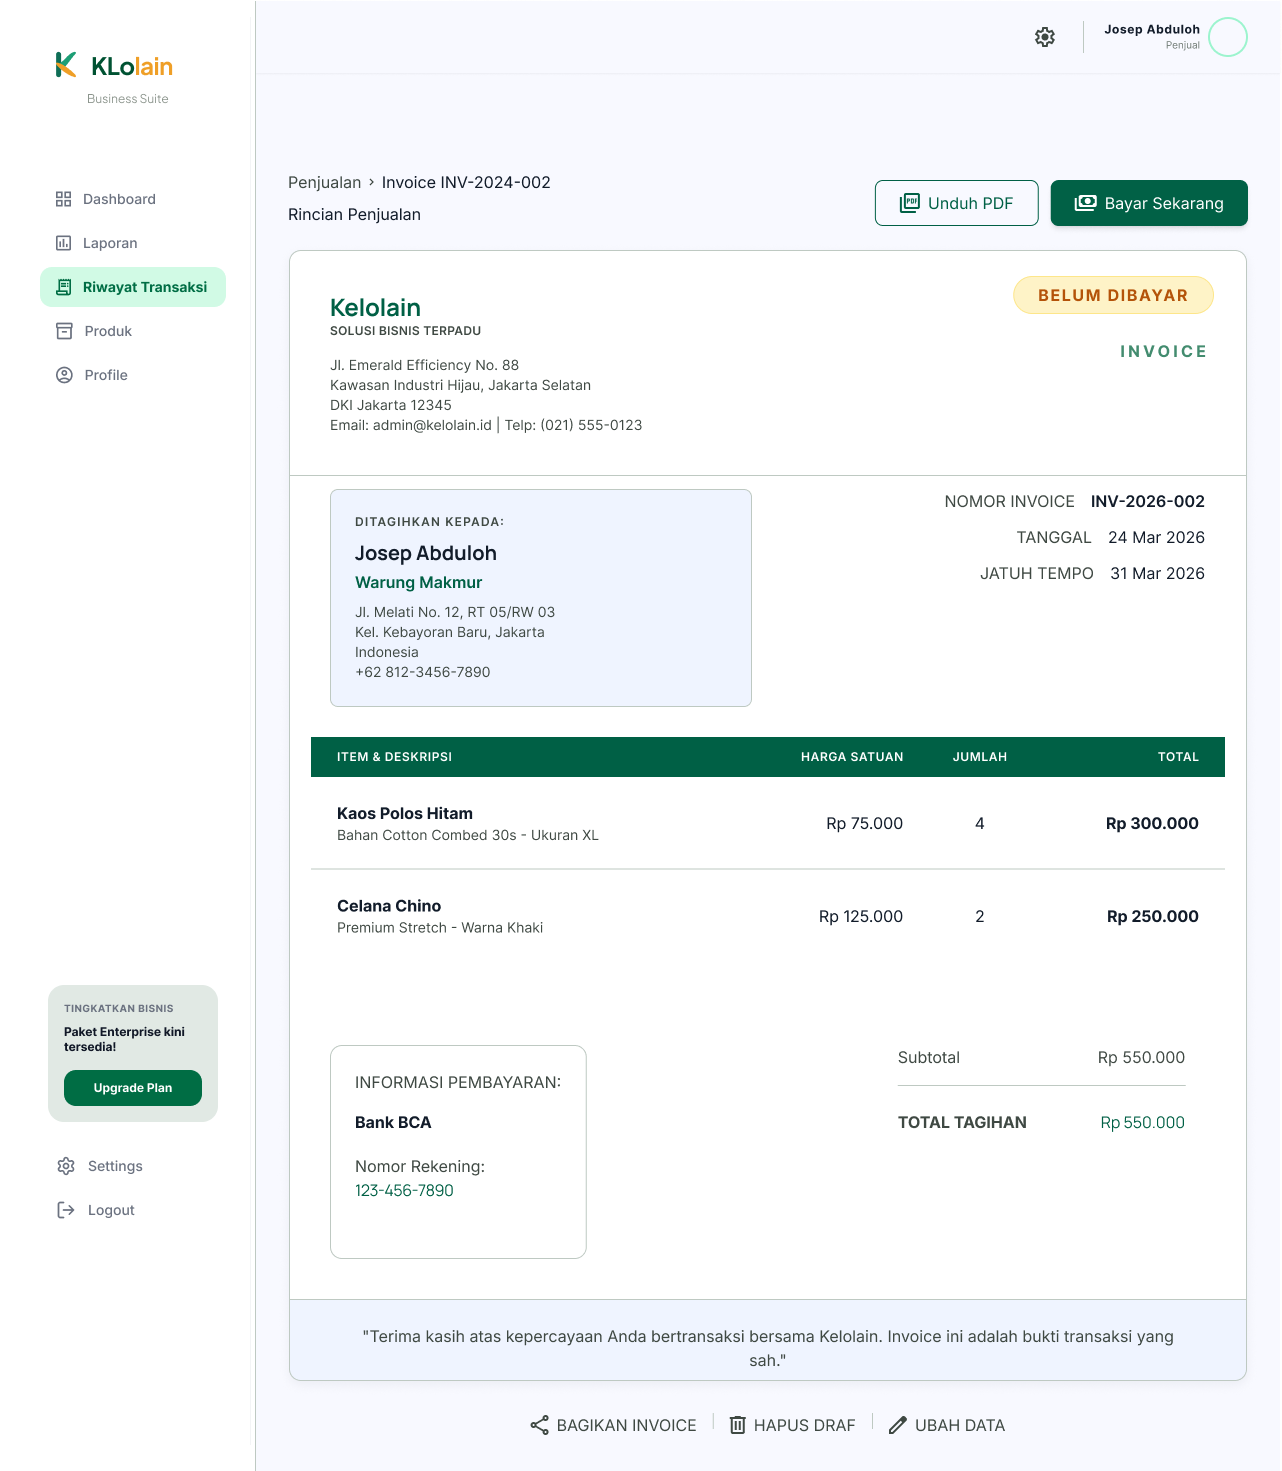Click ITEM & DESKRIPSI column header

(x=394, y=757)
